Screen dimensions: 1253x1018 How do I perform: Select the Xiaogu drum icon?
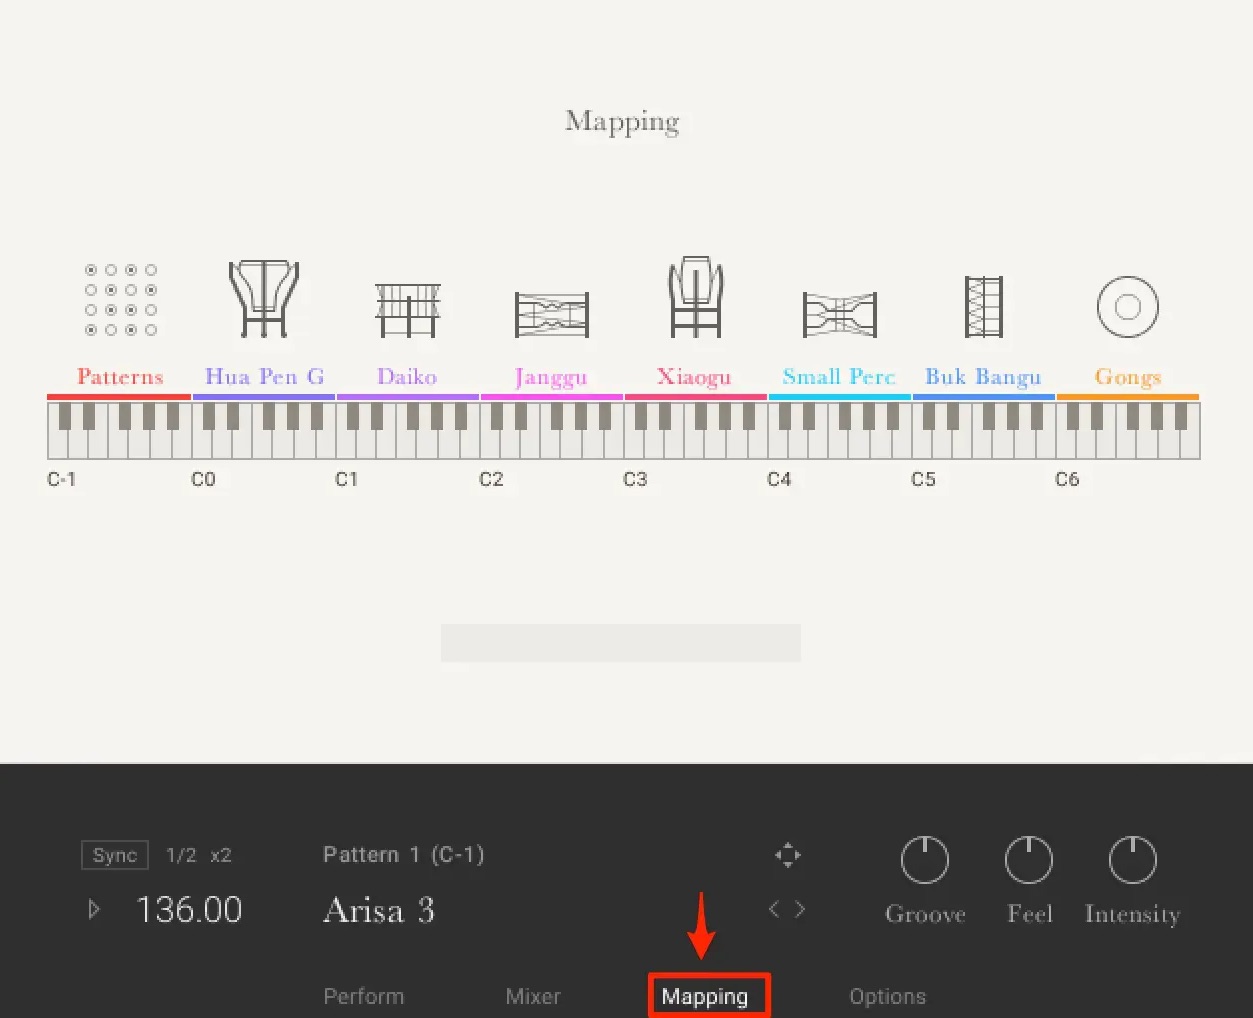695,298
